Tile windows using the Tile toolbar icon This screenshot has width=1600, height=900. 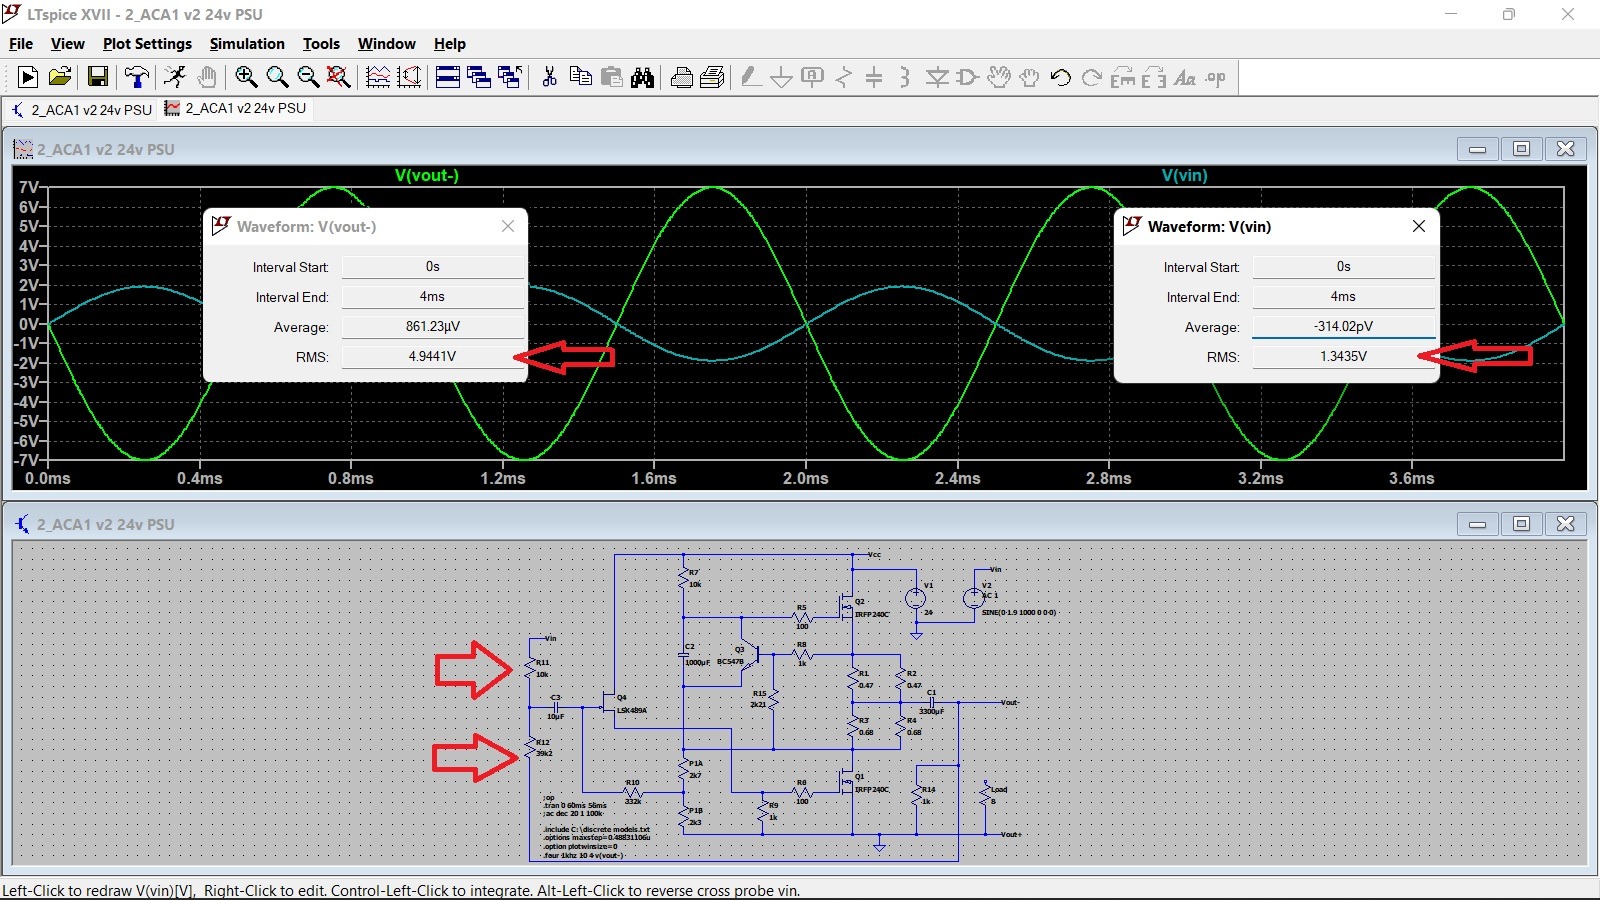[448, 77]
